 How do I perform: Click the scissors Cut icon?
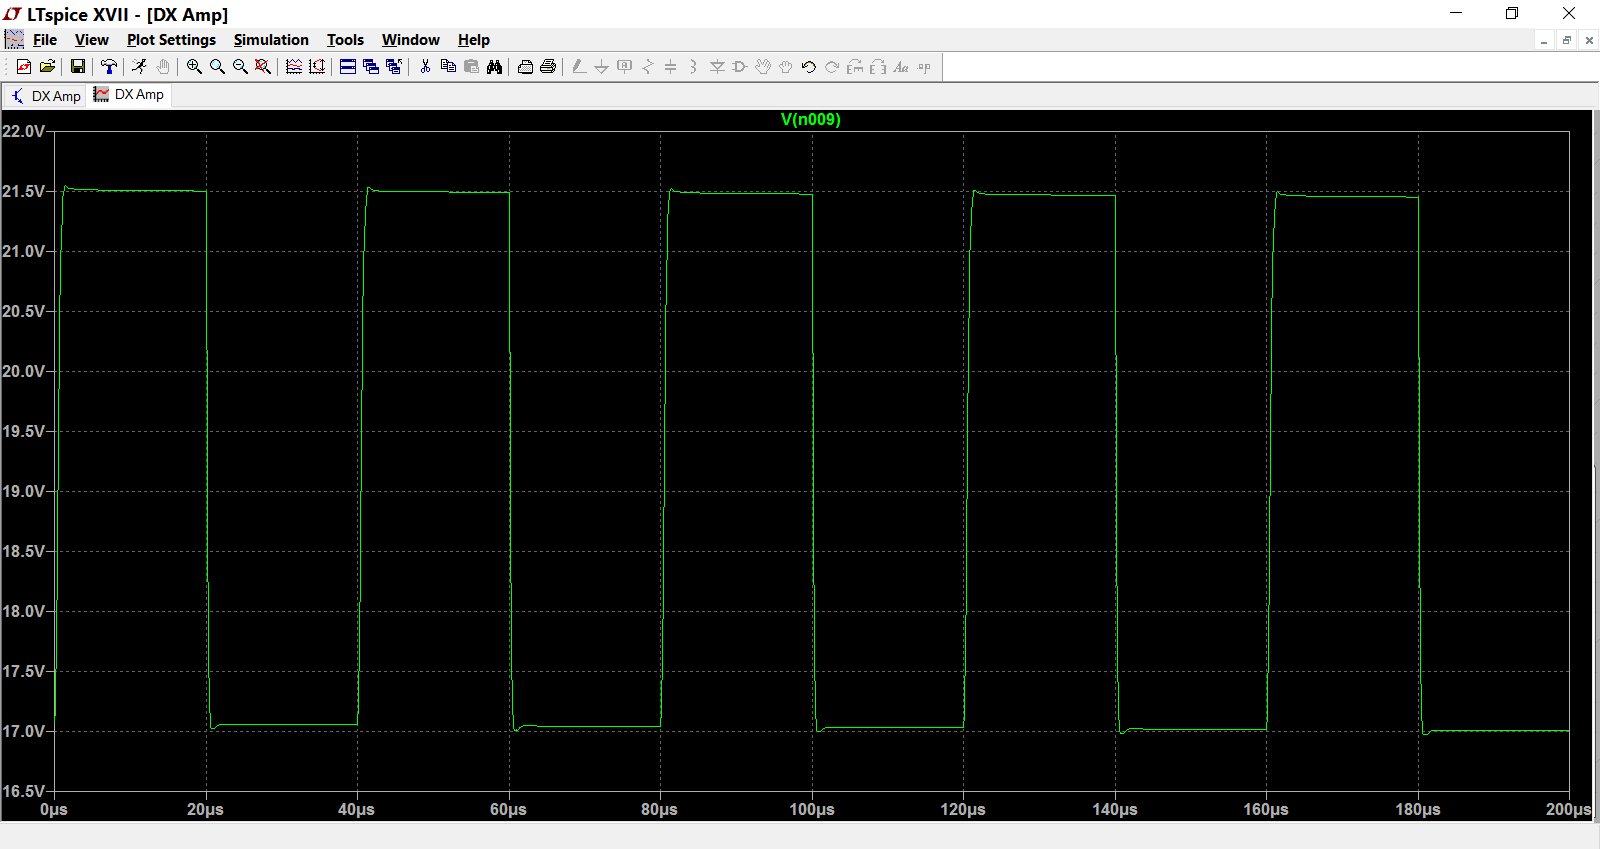[x=425, y=67]
